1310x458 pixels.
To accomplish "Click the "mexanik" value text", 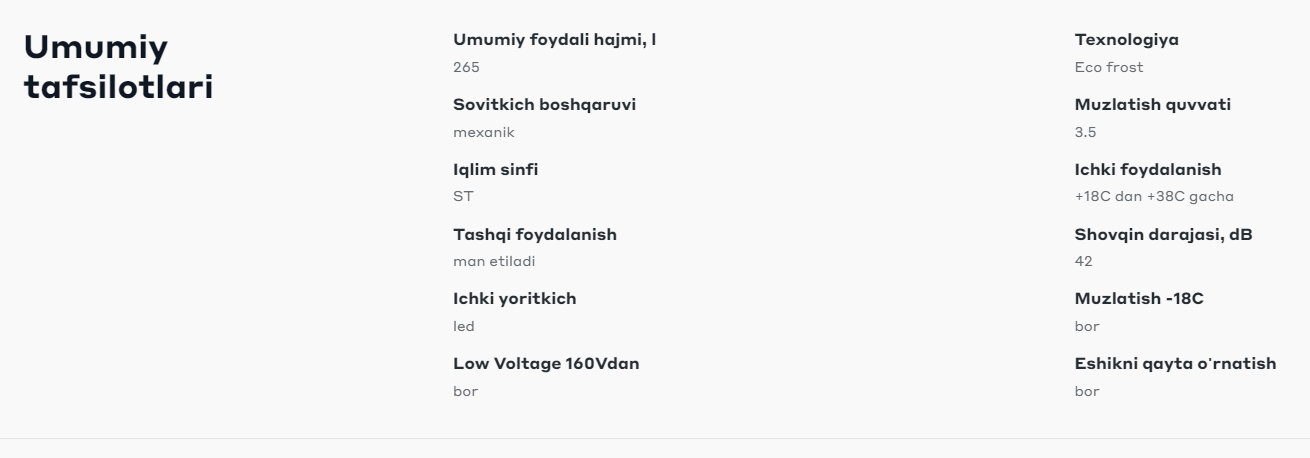I will 484,132.
